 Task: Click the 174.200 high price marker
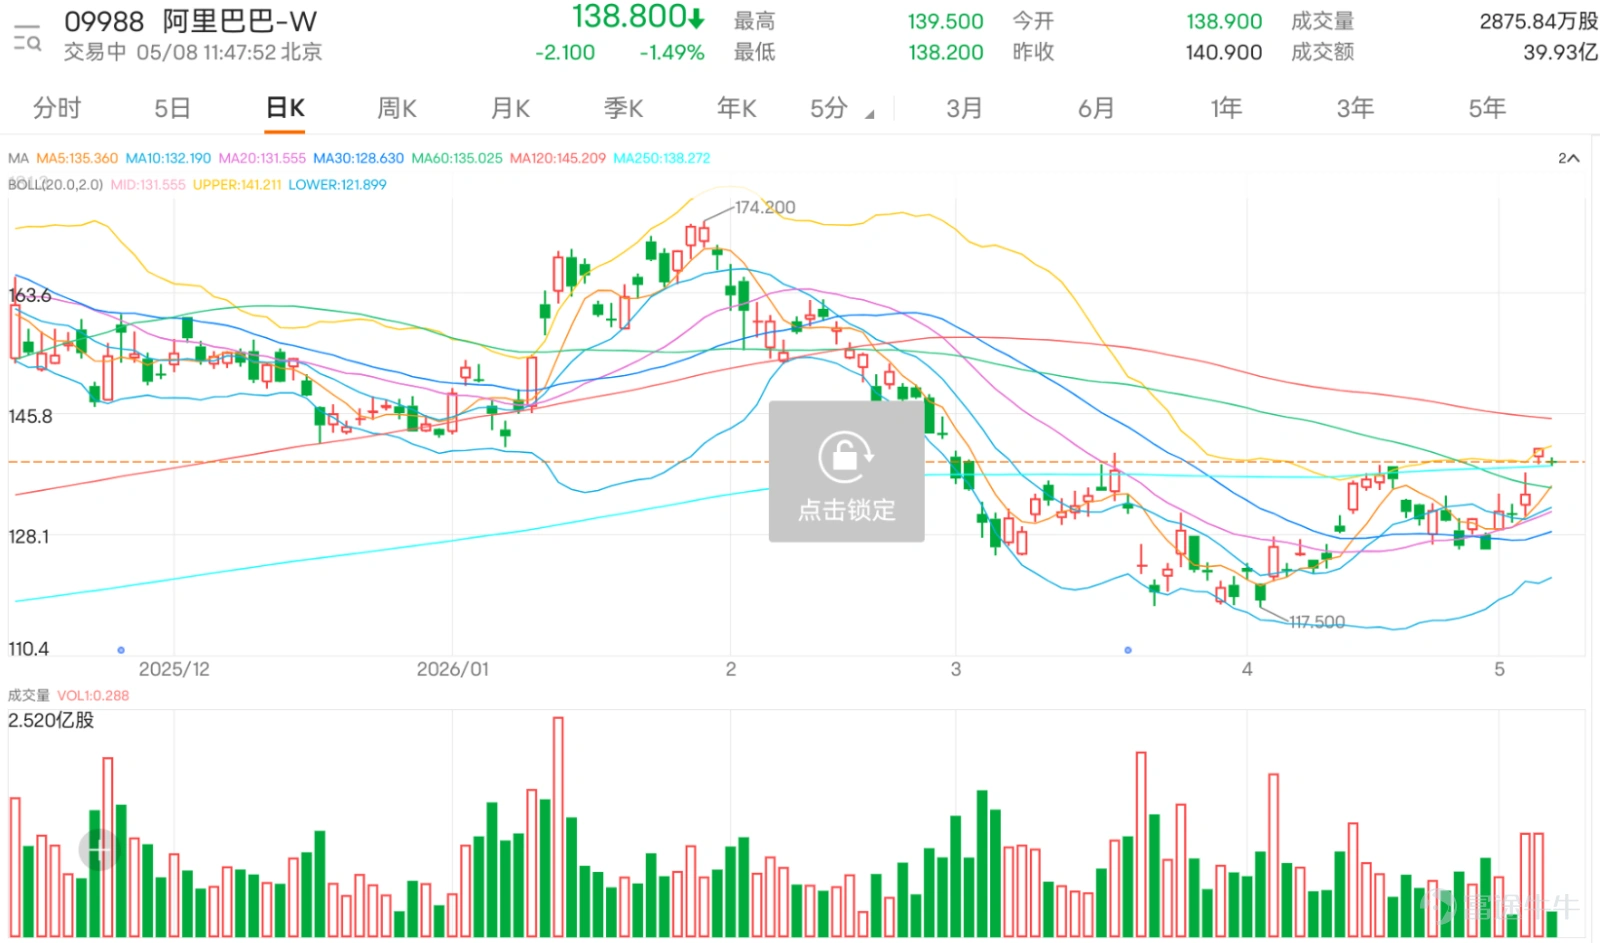[765, 207]
